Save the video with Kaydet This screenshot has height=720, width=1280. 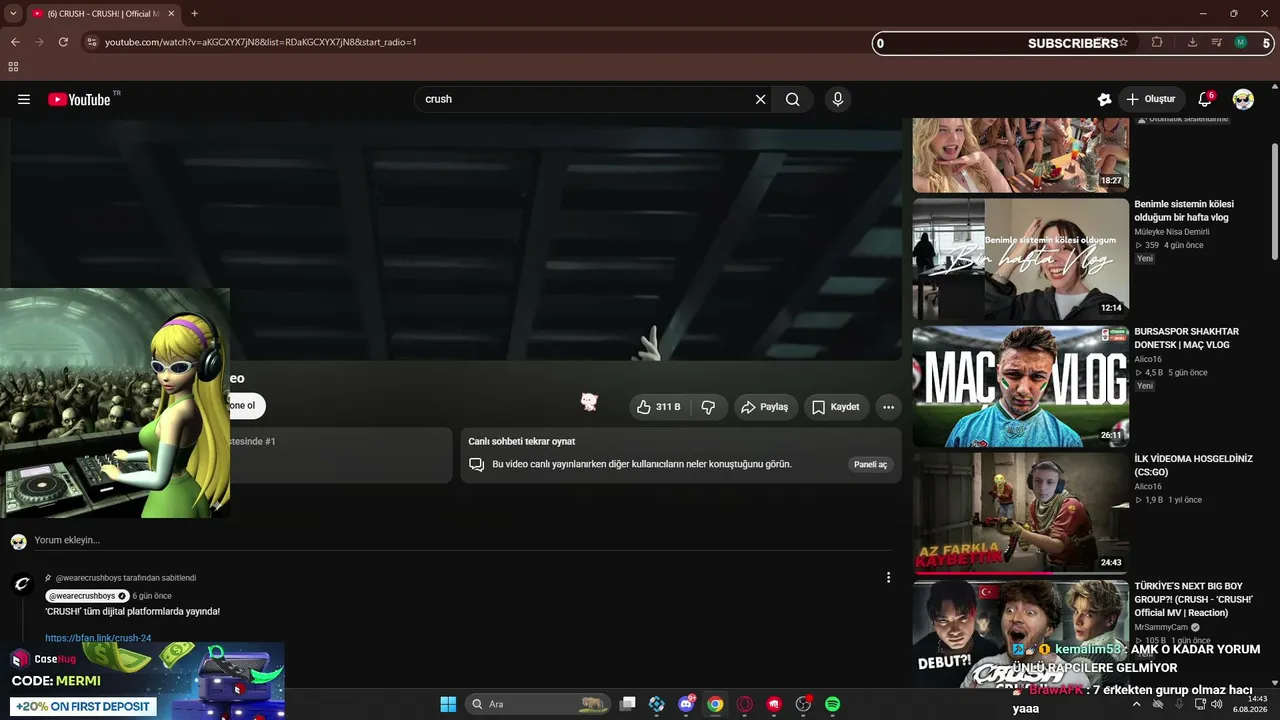tap(836, 407)
